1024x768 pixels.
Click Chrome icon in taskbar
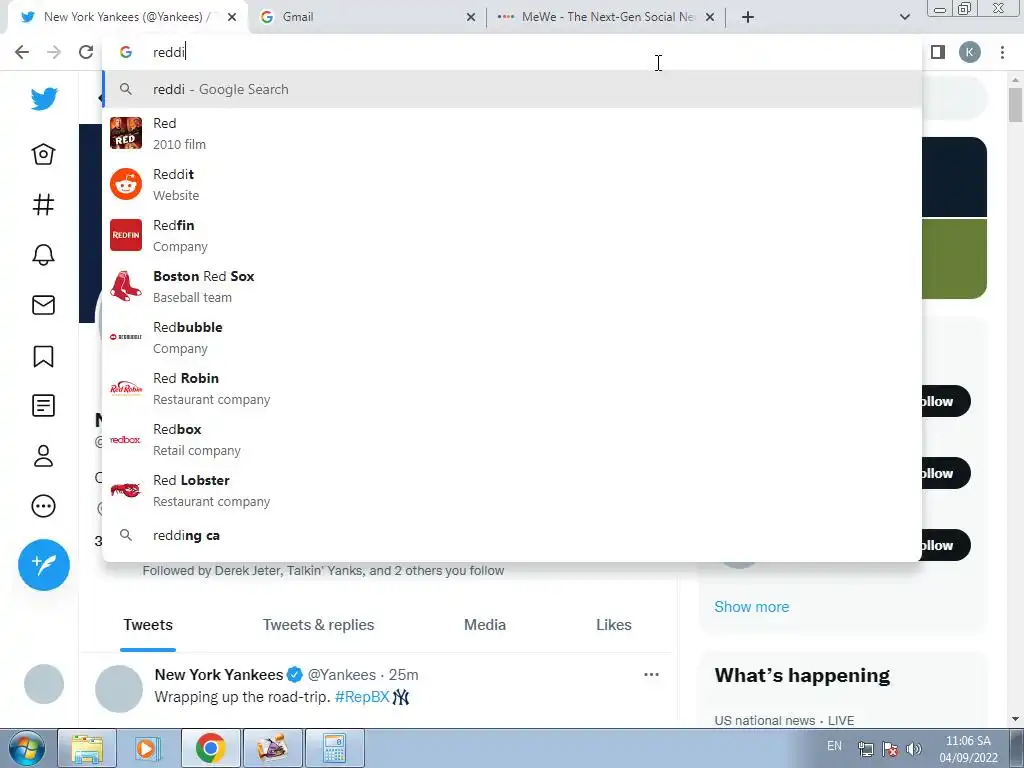point(210,748)
